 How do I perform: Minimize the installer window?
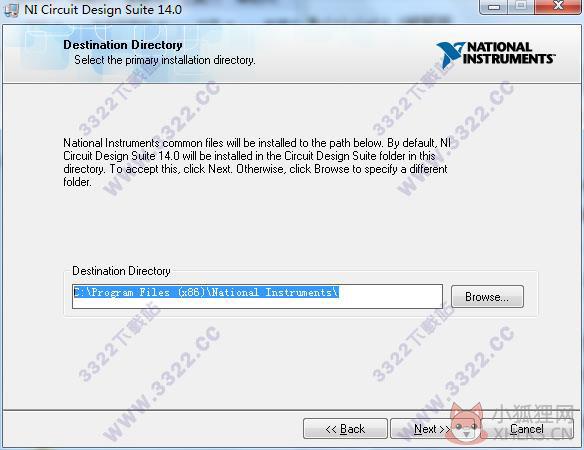tap(494, 7)
